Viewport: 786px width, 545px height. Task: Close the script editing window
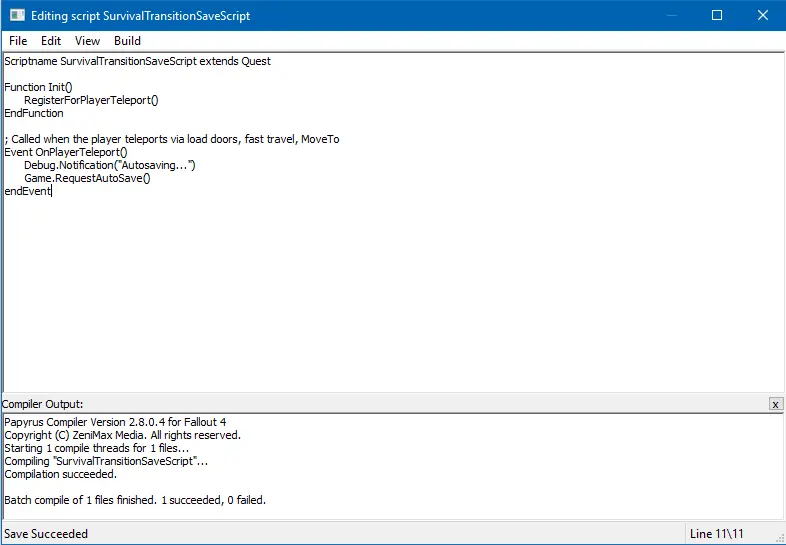[x=762, y=16]
